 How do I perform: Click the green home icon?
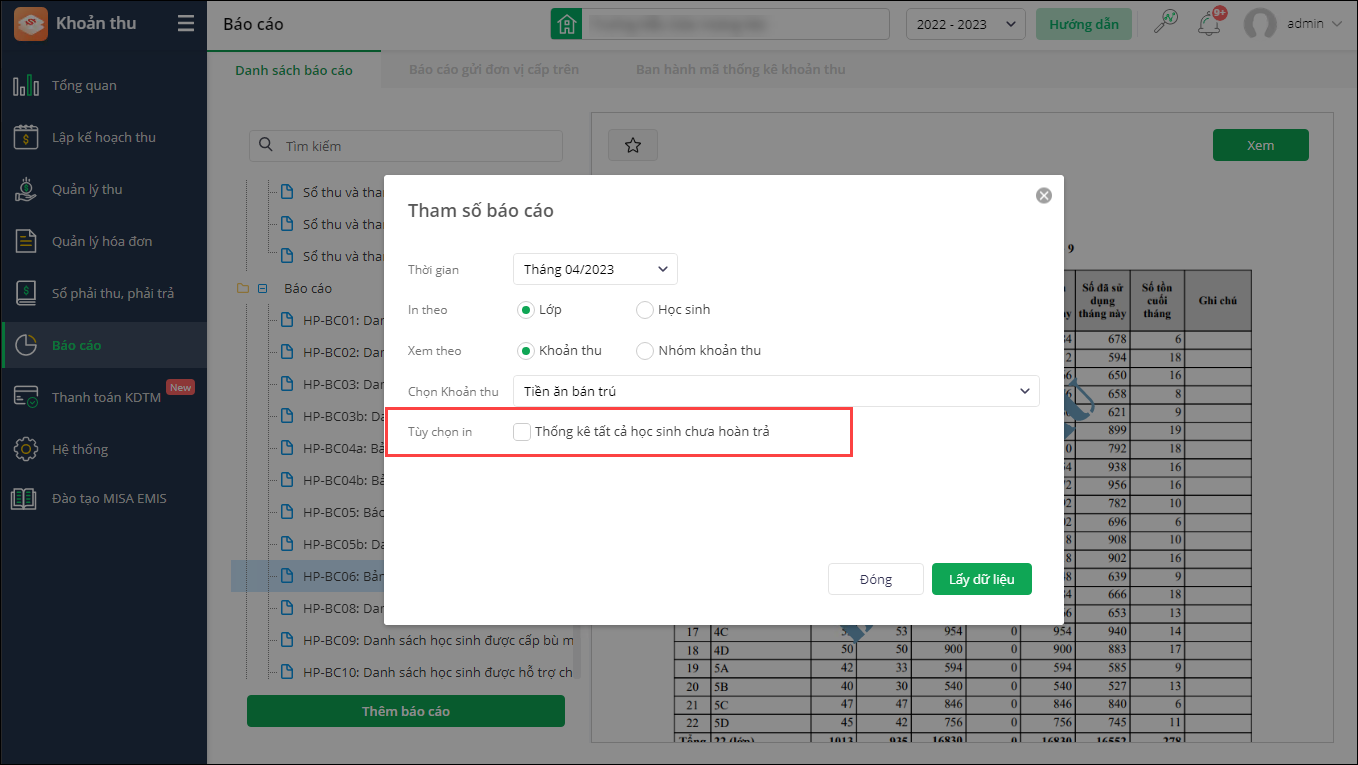(567, 24)
